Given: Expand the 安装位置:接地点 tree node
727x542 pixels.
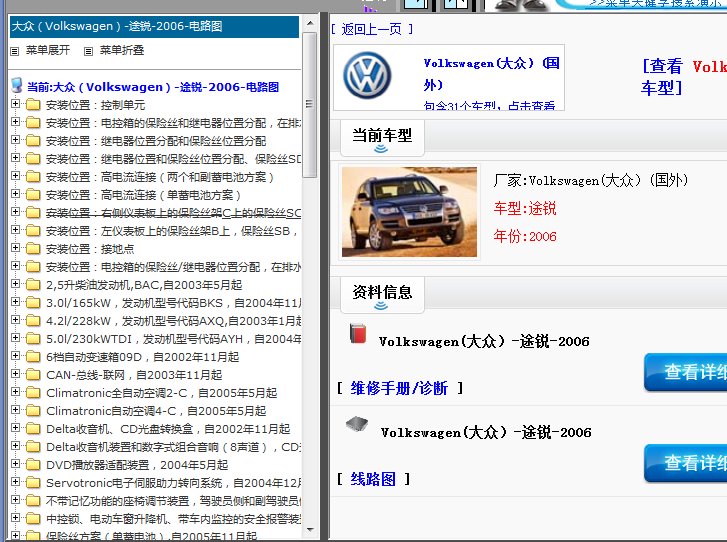Looking at the screenshot, I should pyautogui.click(x=15, y=248).
